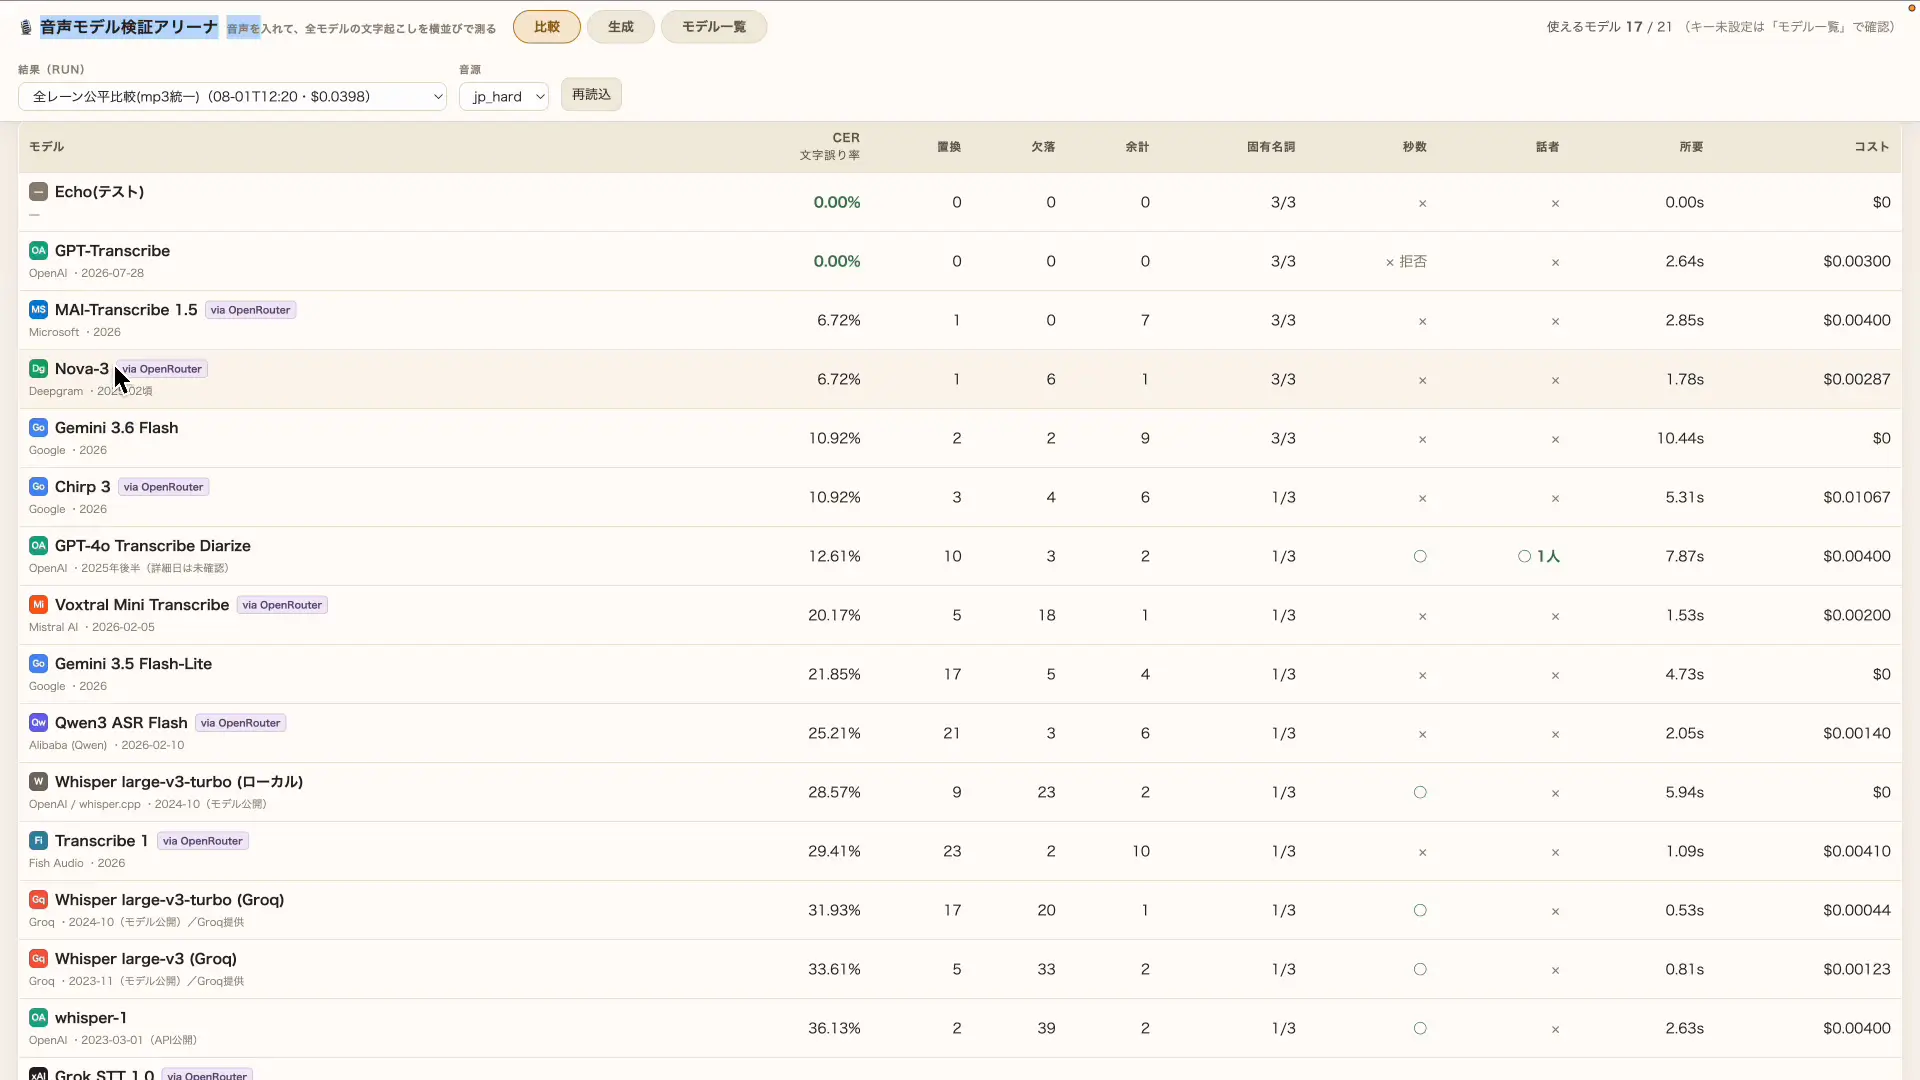
Task: Click the via OpenRouter badge on Chirp 3
Action: (x=163, y=487)
